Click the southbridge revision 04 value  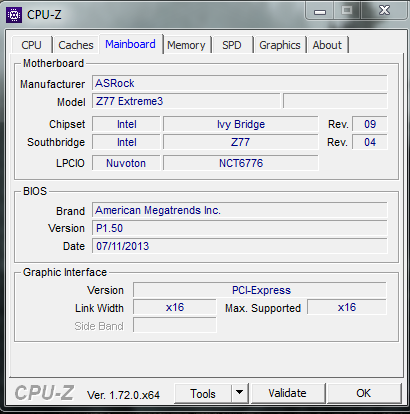click(x=370, y=142)
